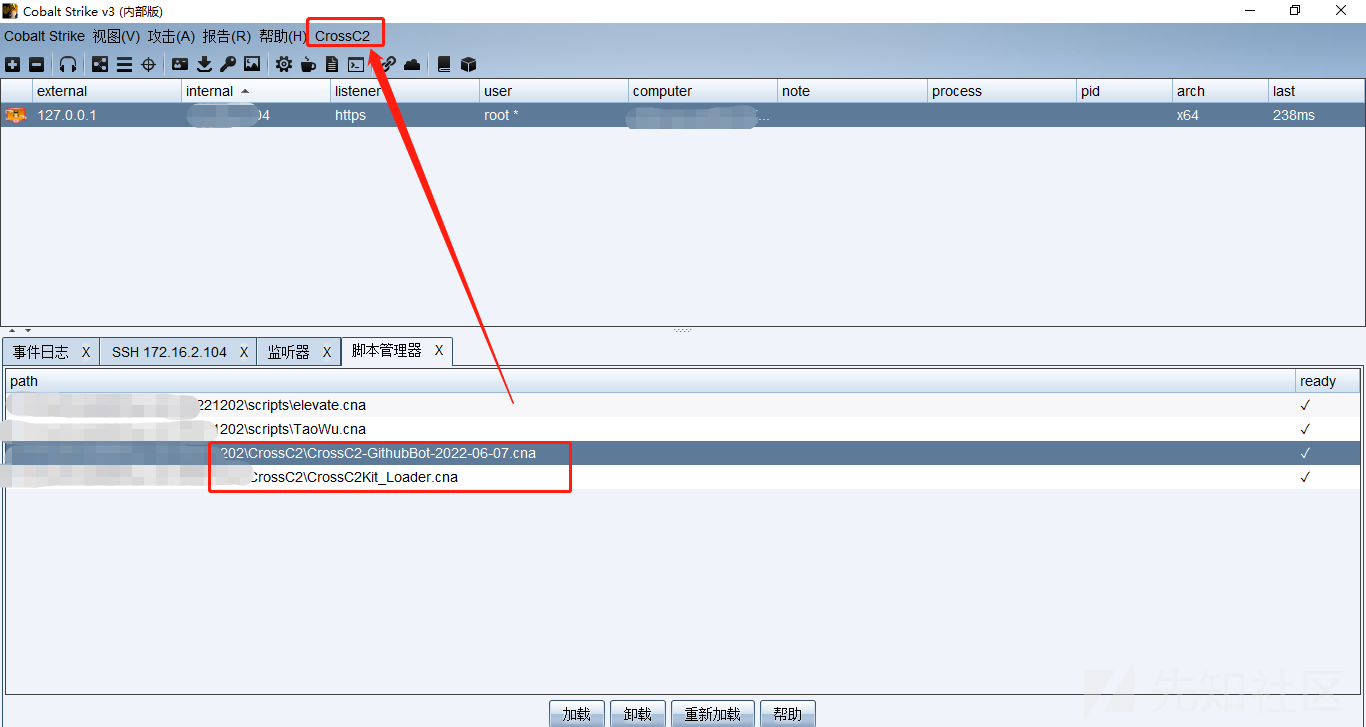Close the 事件日志 tab with X
The width and height of the screenshot is (1366, 727).
(86, 352)
